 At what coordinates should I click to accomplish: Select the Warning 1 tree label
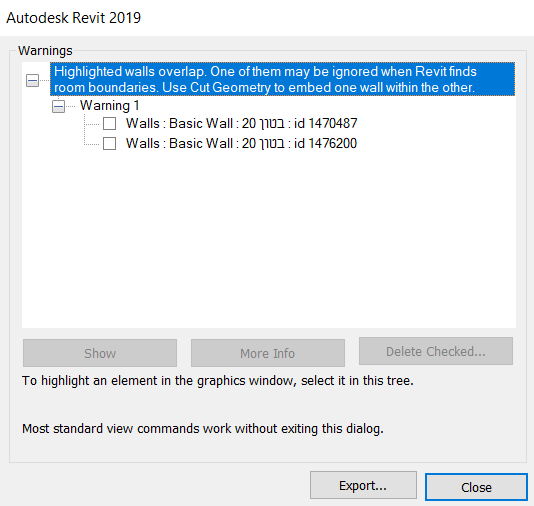(x=109, y=106)
